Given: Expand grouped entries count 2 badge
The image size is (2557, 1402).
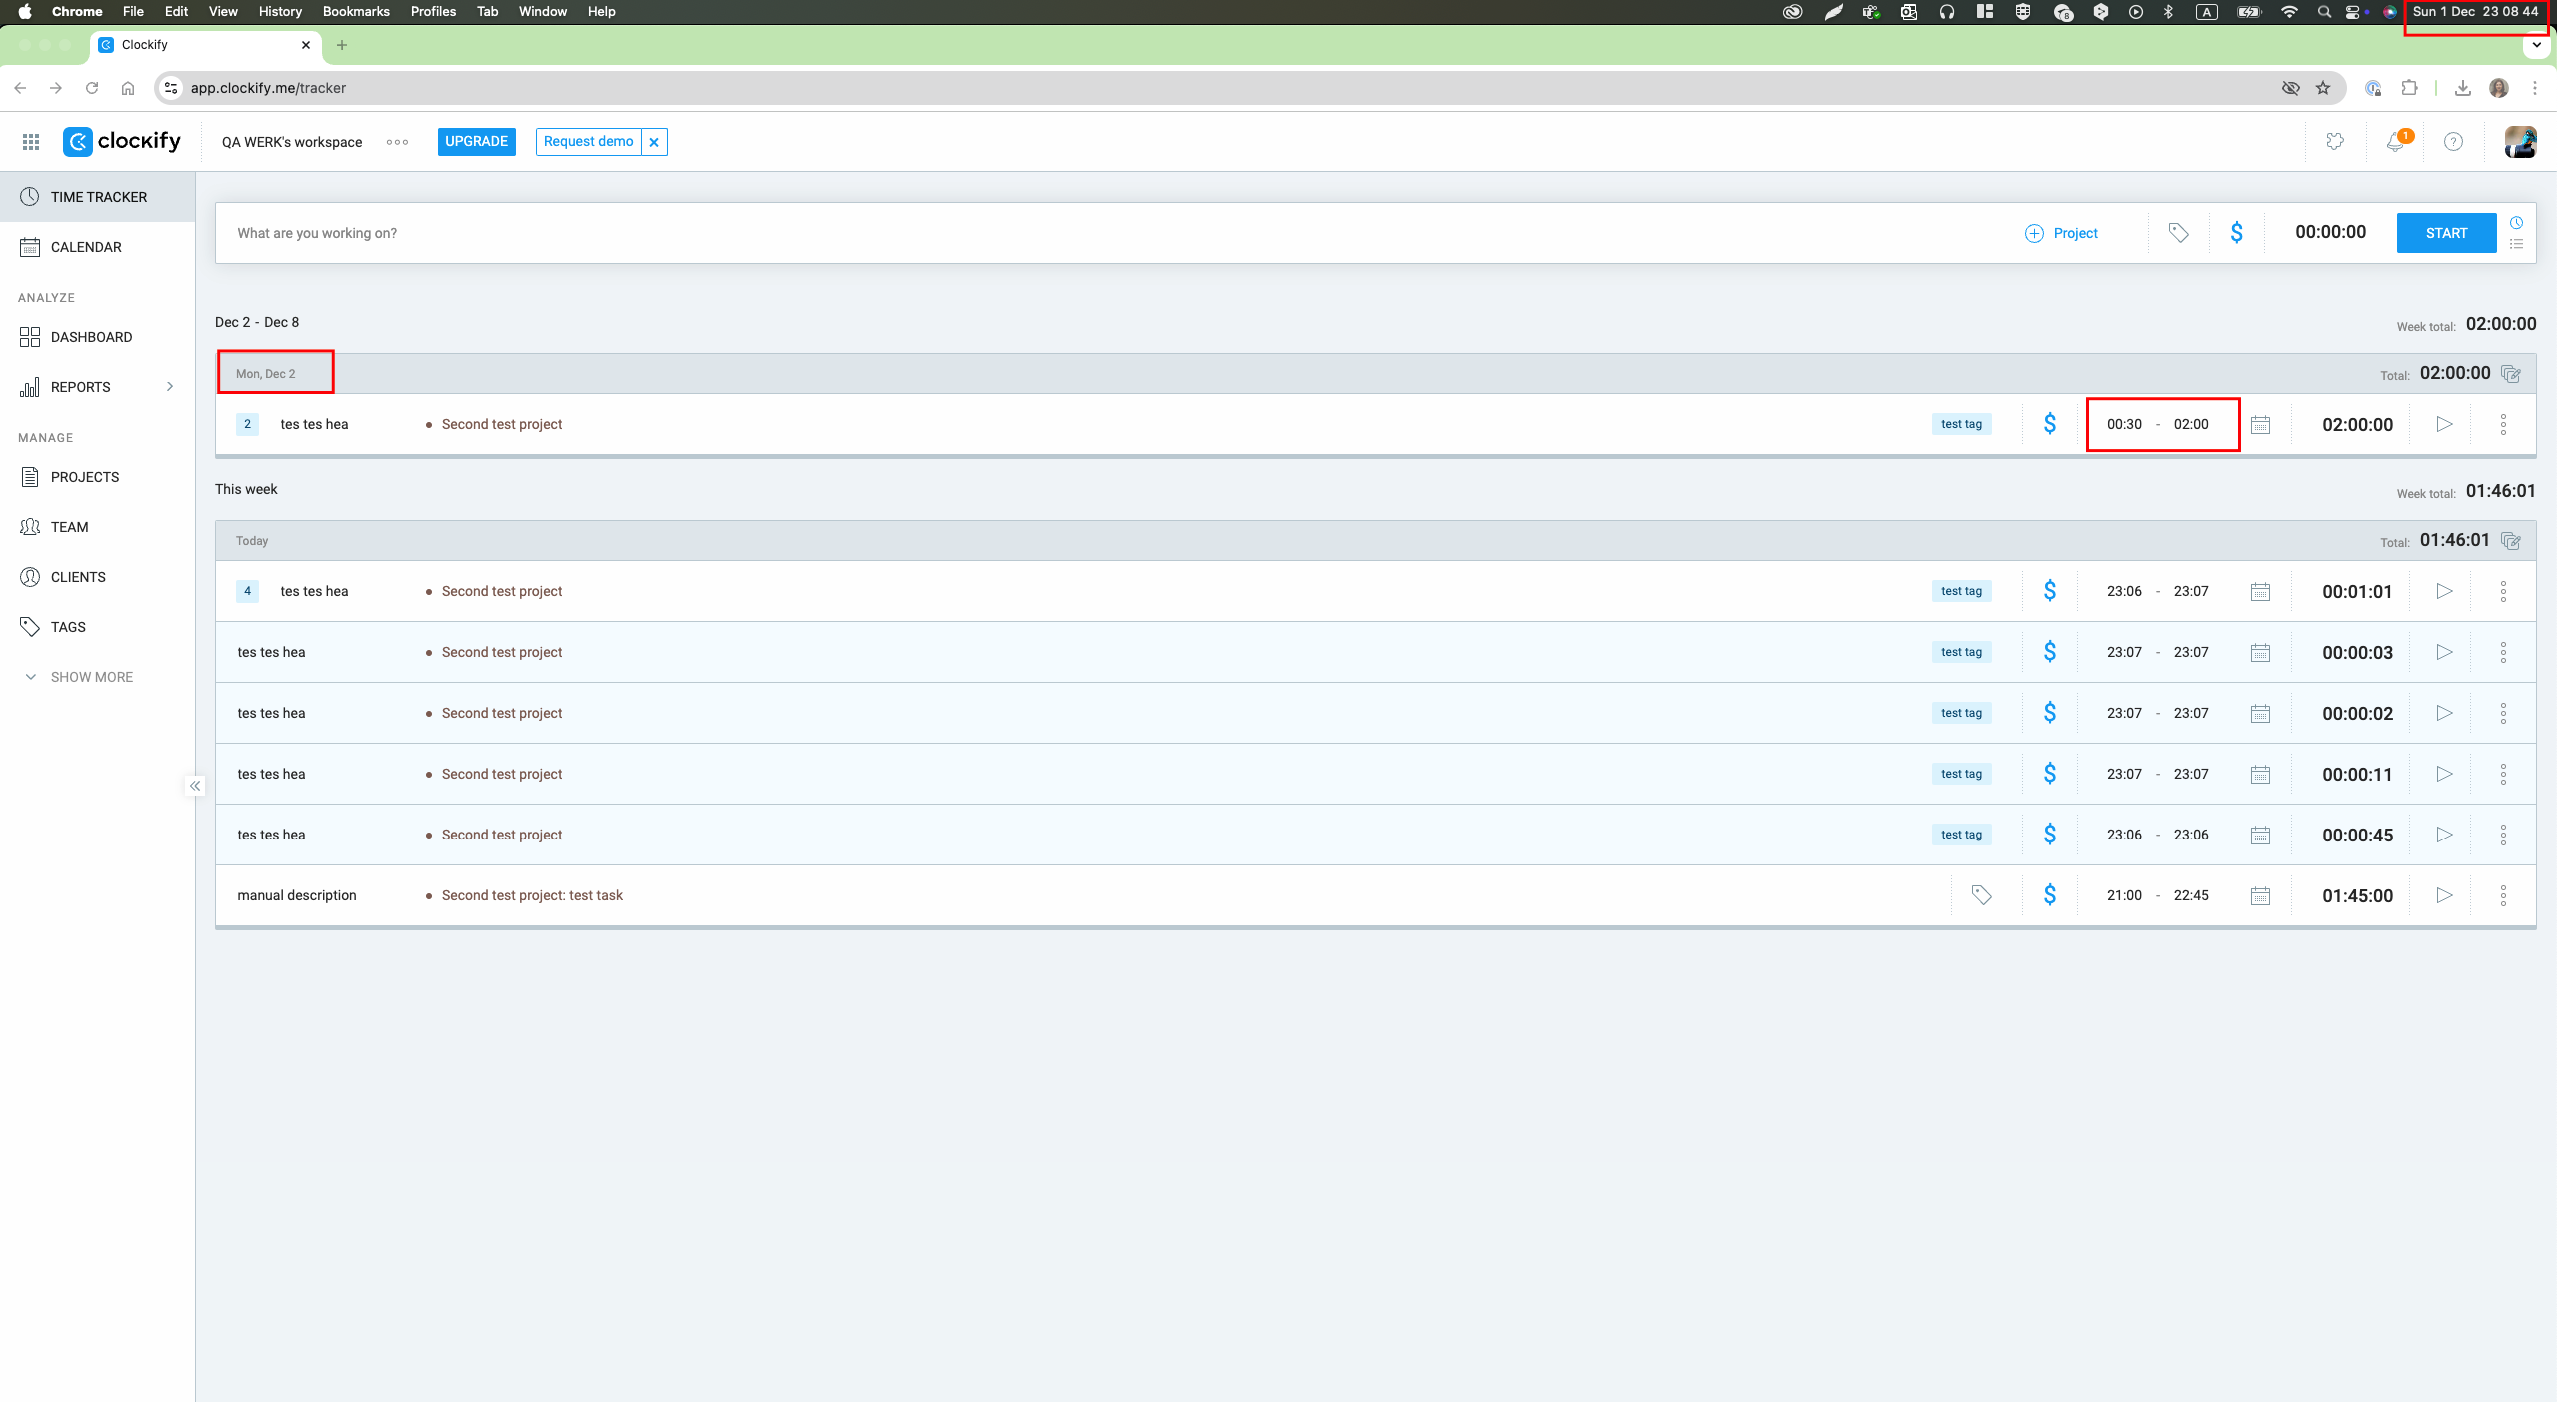Looking at the screenshot, I should (x=247, y=424).
